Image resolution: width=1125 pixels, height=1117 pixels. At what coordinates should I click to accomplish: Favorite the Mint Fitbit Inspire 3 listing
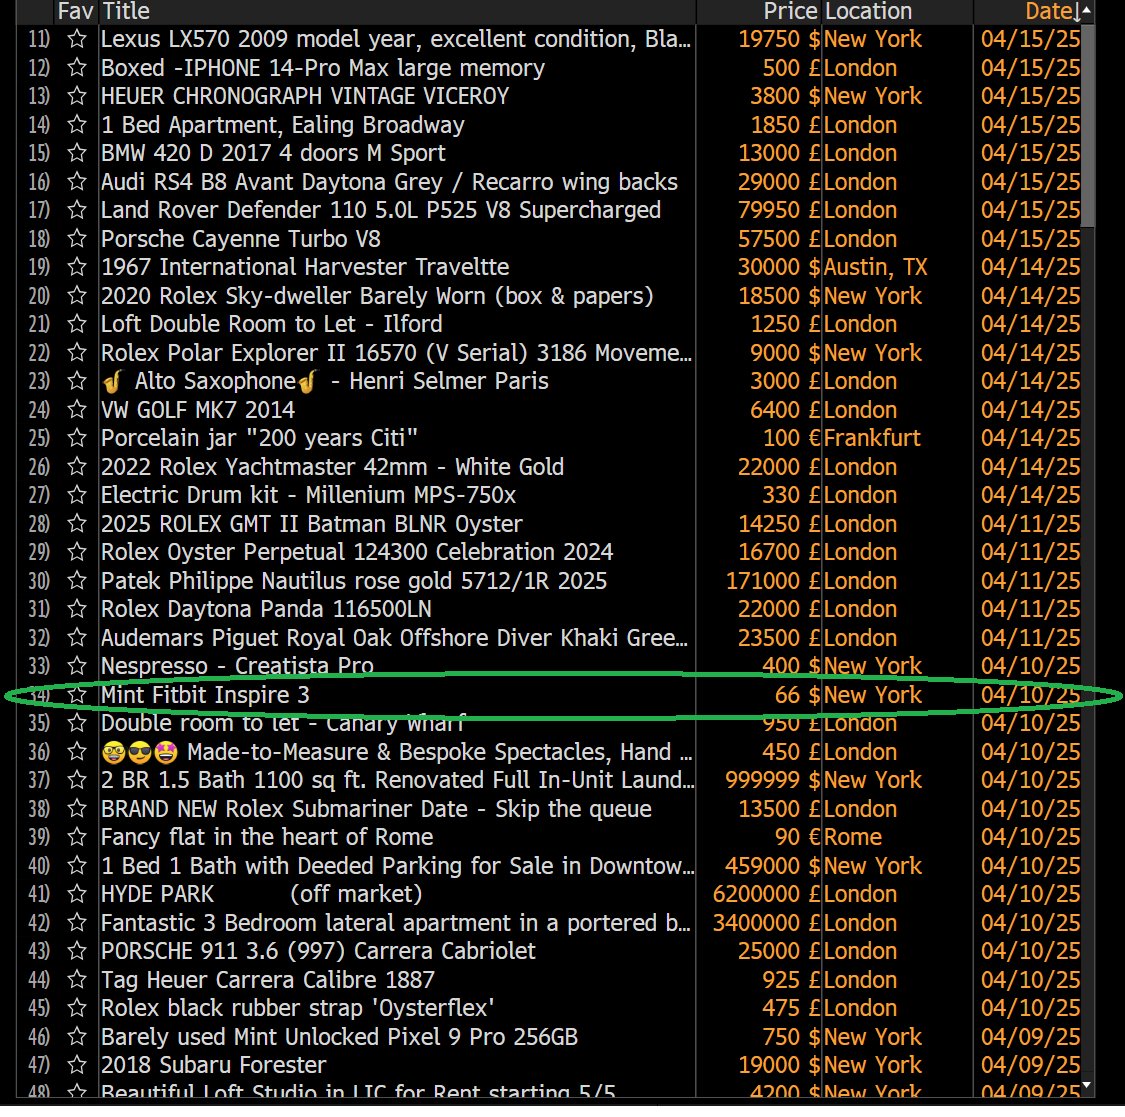click(77, 694)
